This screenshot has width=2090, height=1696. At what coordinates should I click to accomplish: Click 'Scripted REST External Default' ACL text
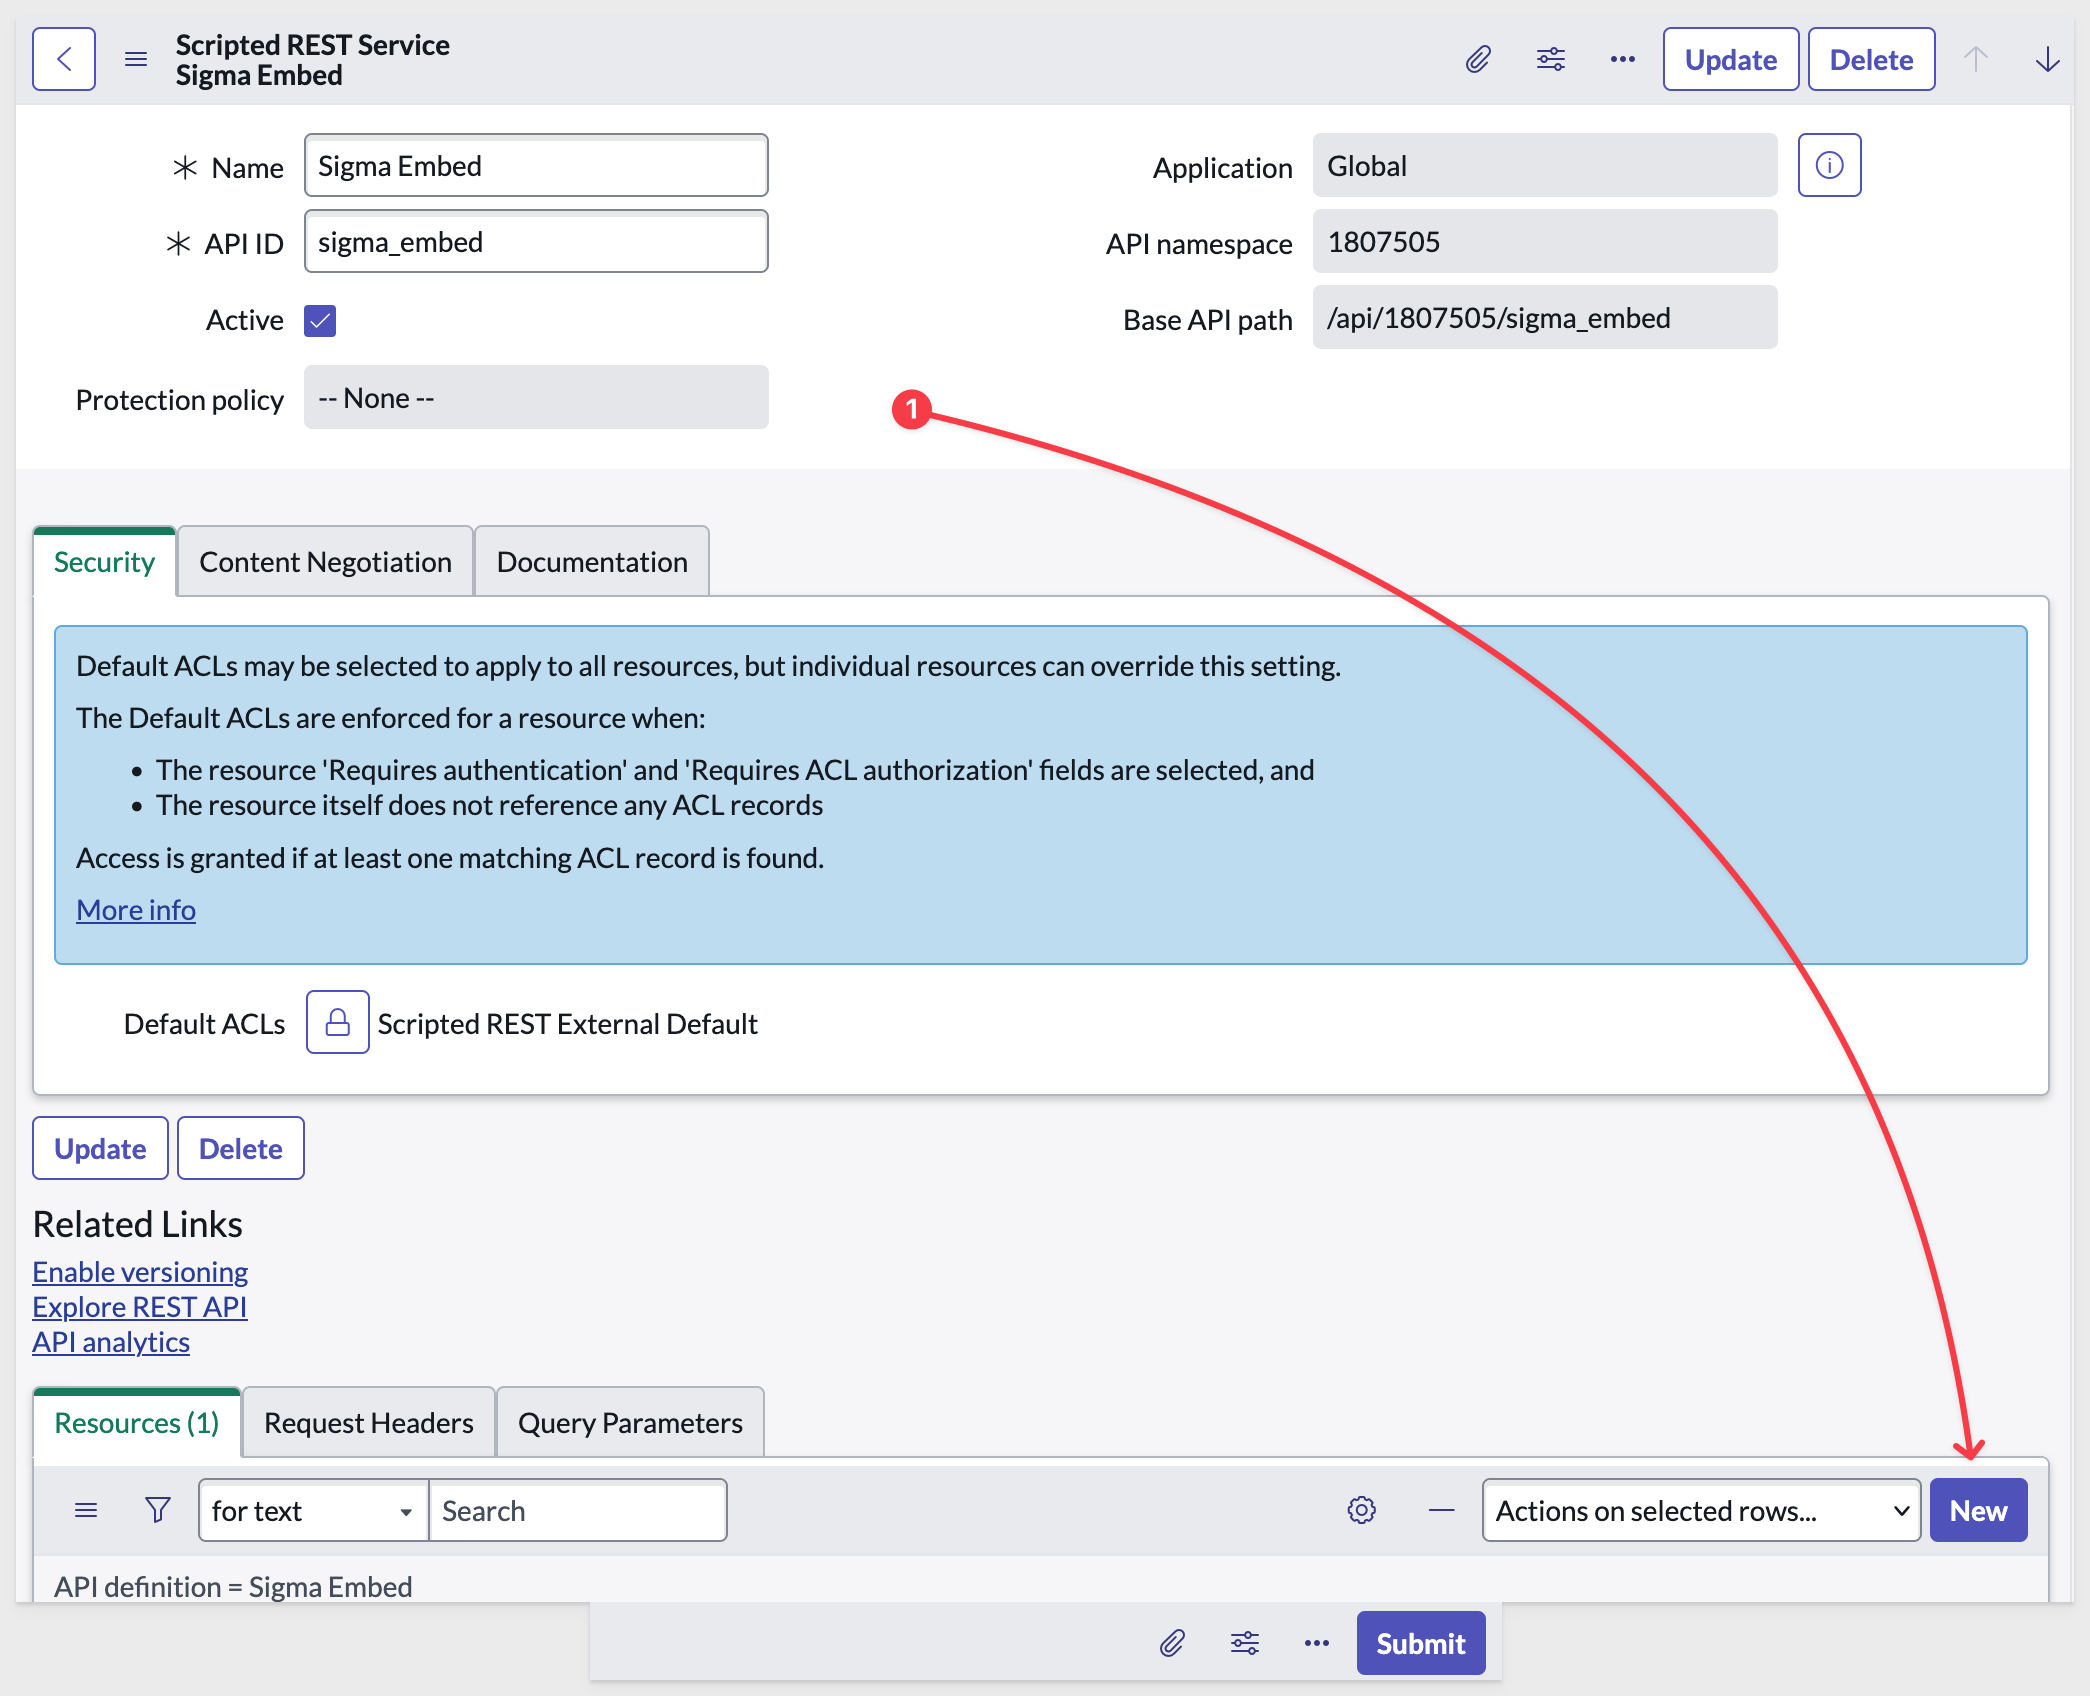point(568,1024)
